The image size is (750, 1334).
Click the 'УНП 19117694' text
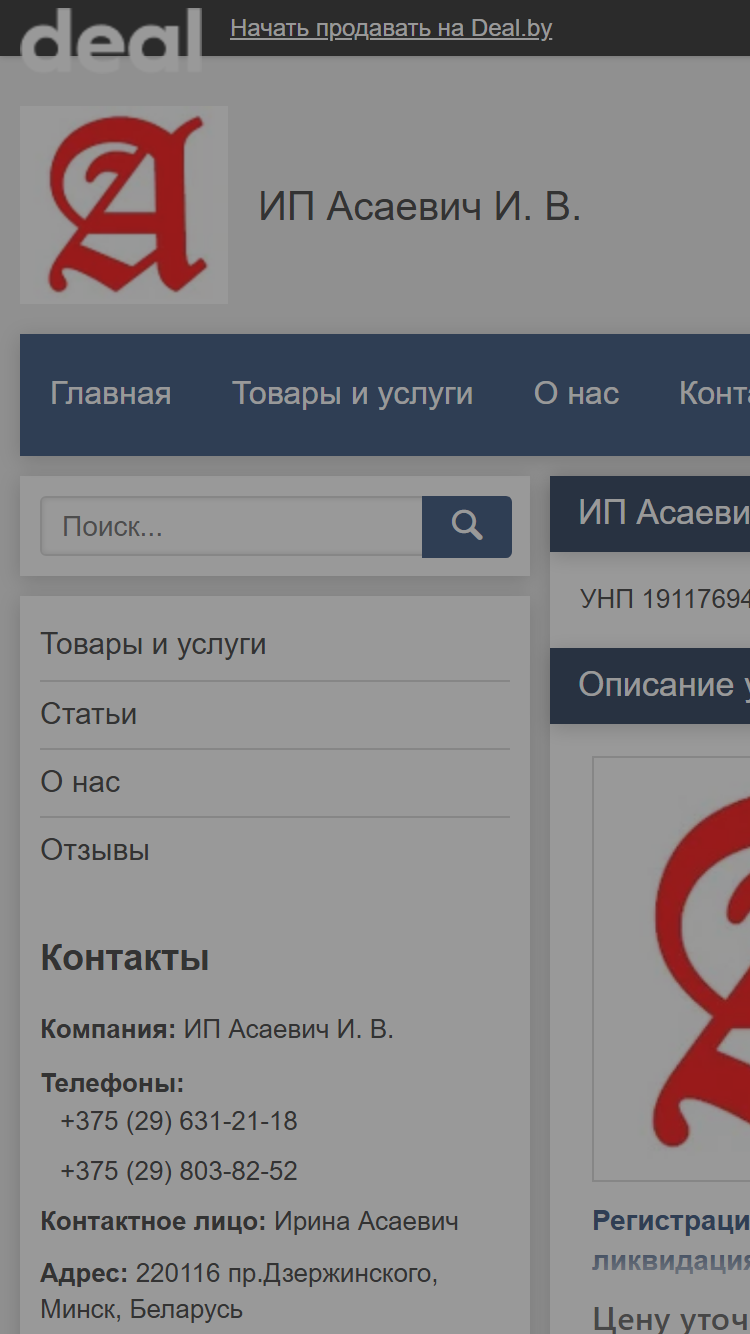tap(665, 599)
